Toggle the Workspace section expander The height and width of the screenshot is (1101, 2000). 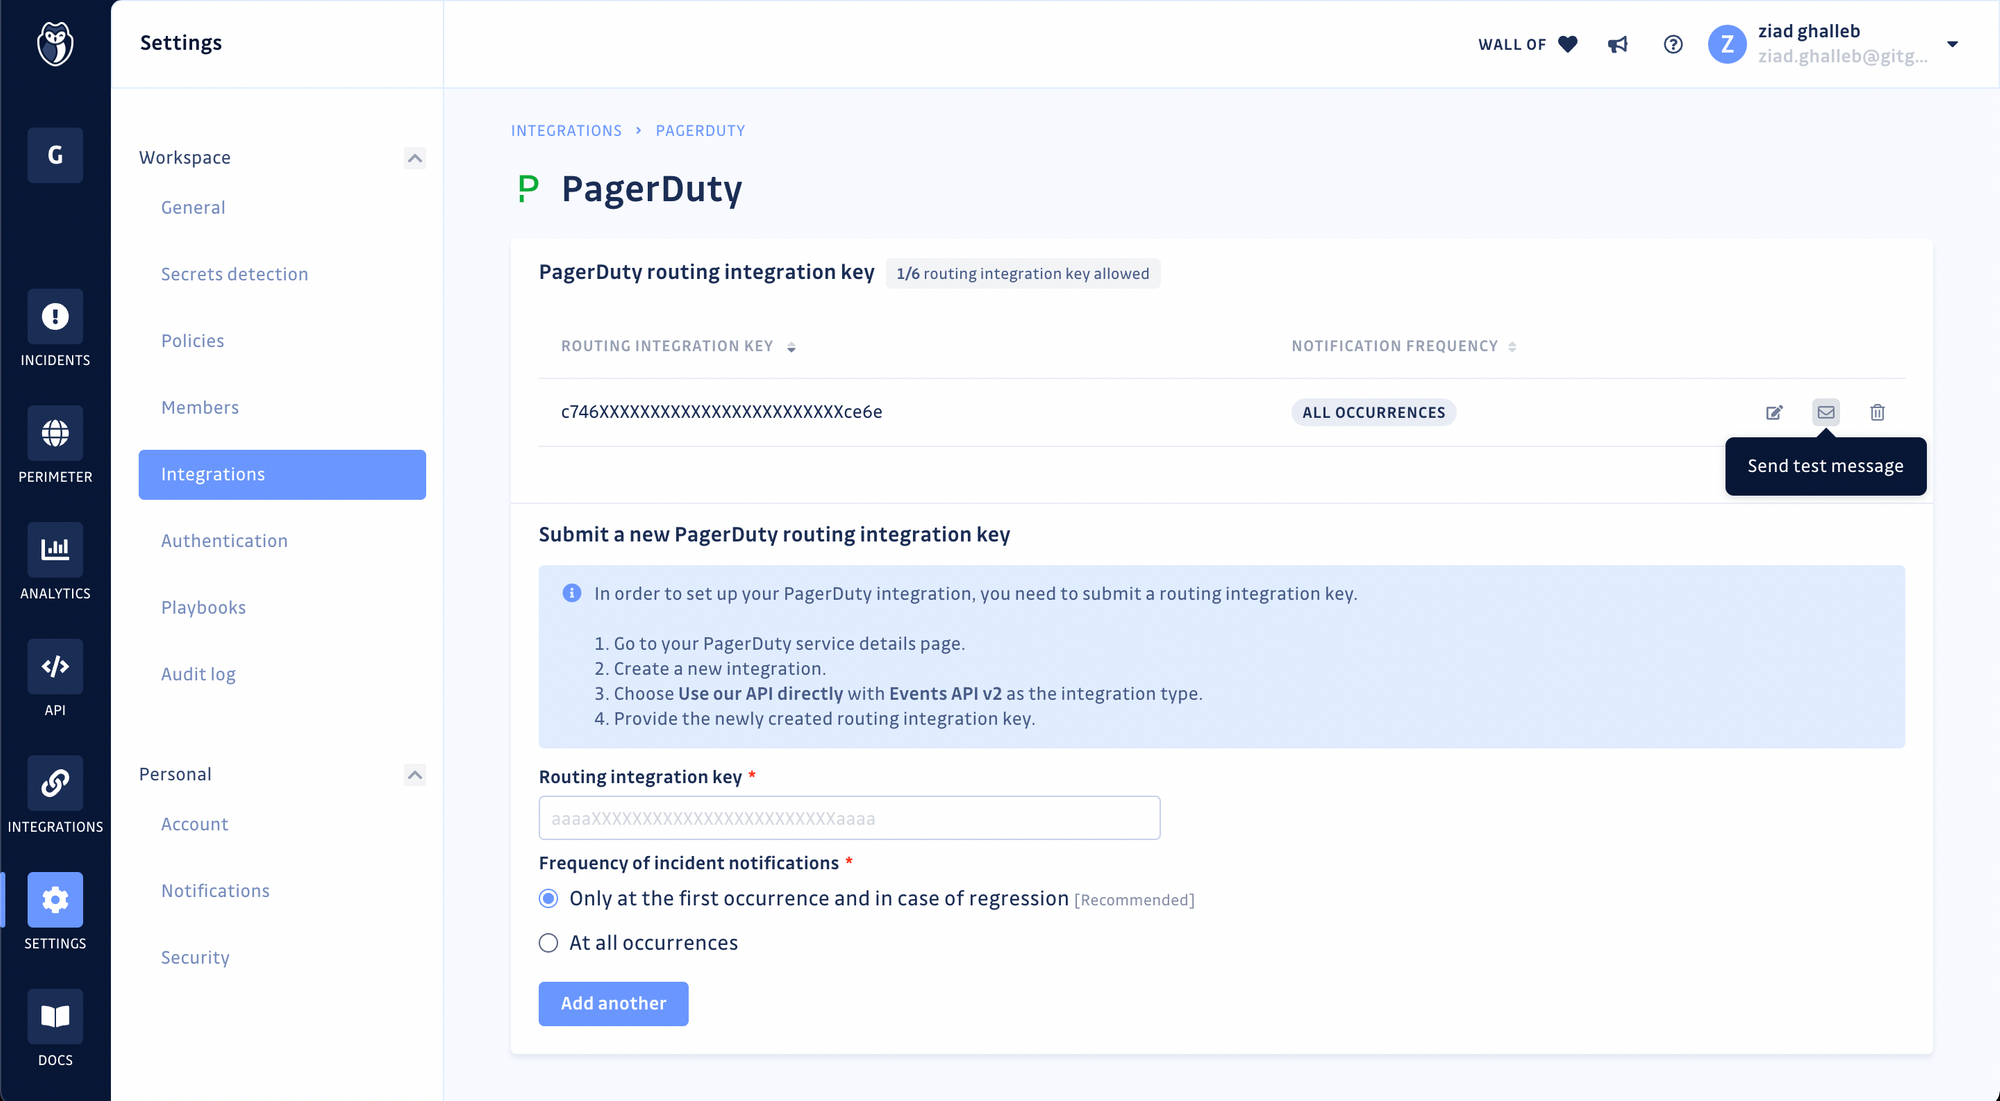coord(415,157)
